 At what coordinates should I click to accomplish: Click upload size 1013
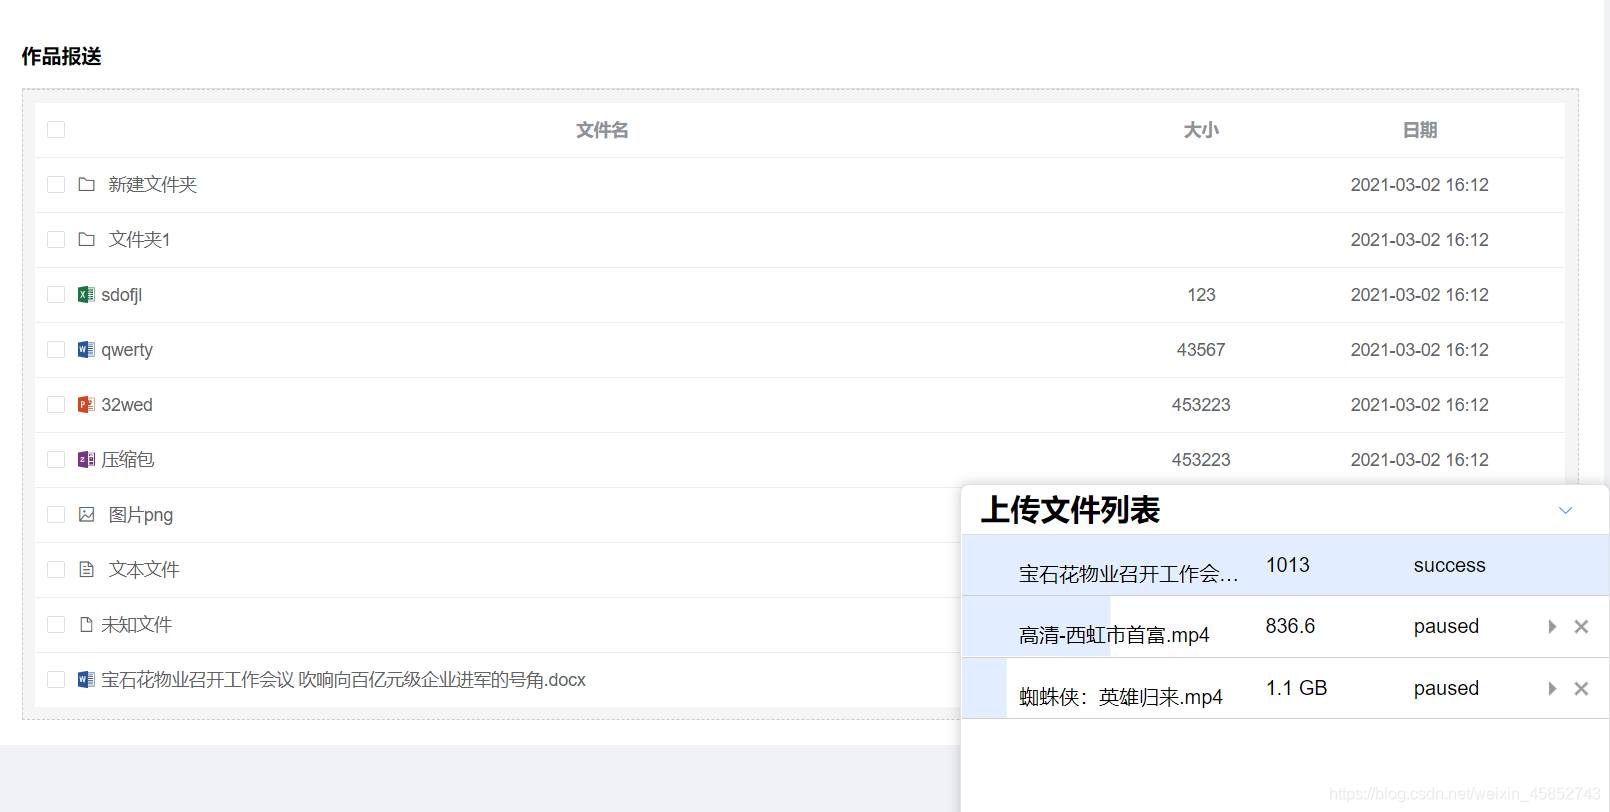coord(1288,565)
